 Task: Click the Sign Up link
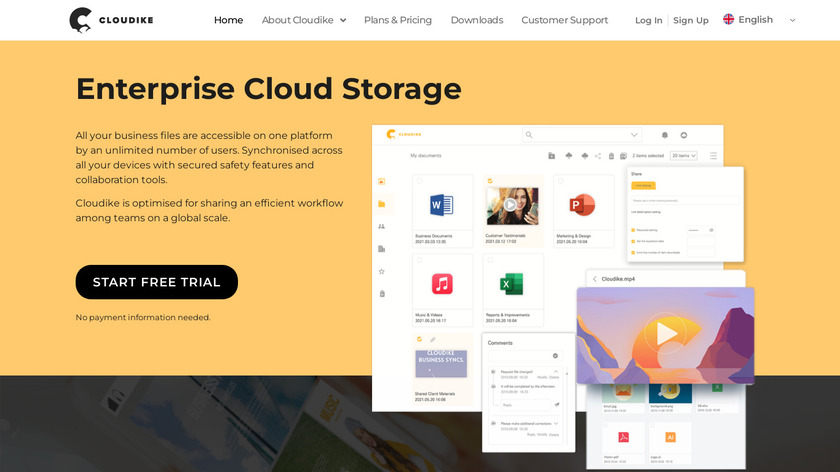tap(691, 20)
